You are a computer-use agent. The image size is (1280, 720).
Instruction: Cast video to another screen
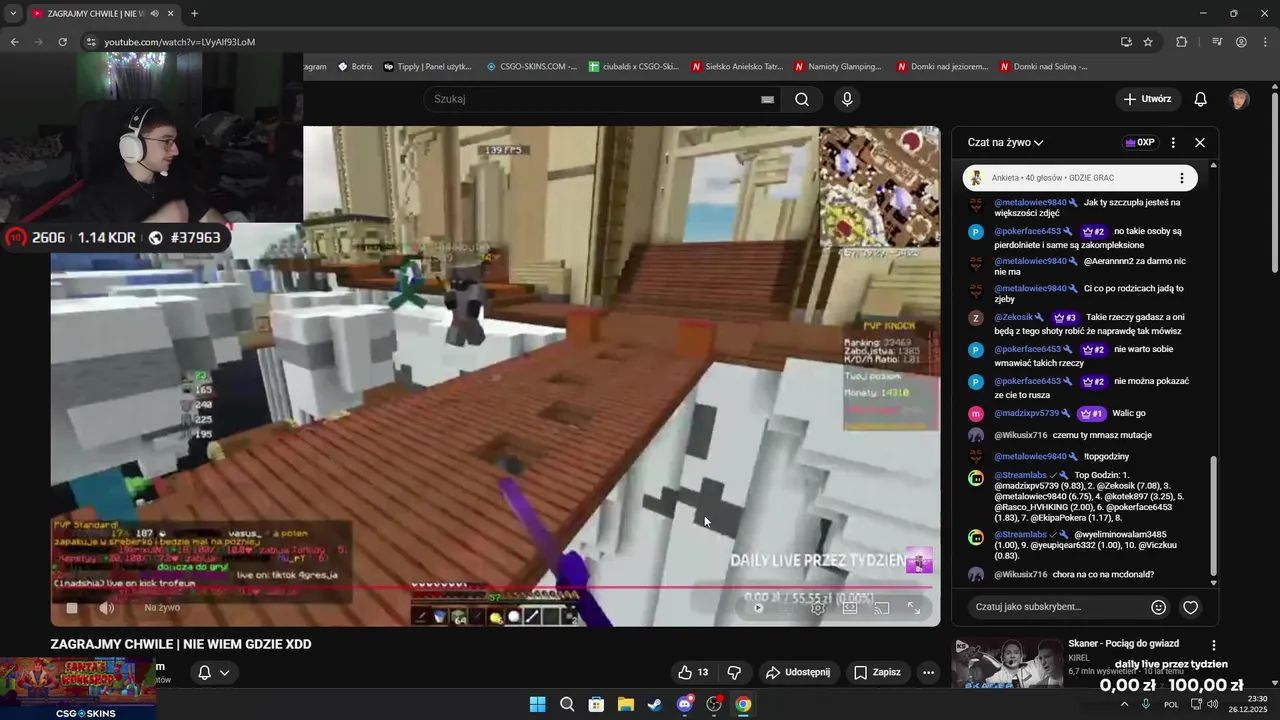882,608
